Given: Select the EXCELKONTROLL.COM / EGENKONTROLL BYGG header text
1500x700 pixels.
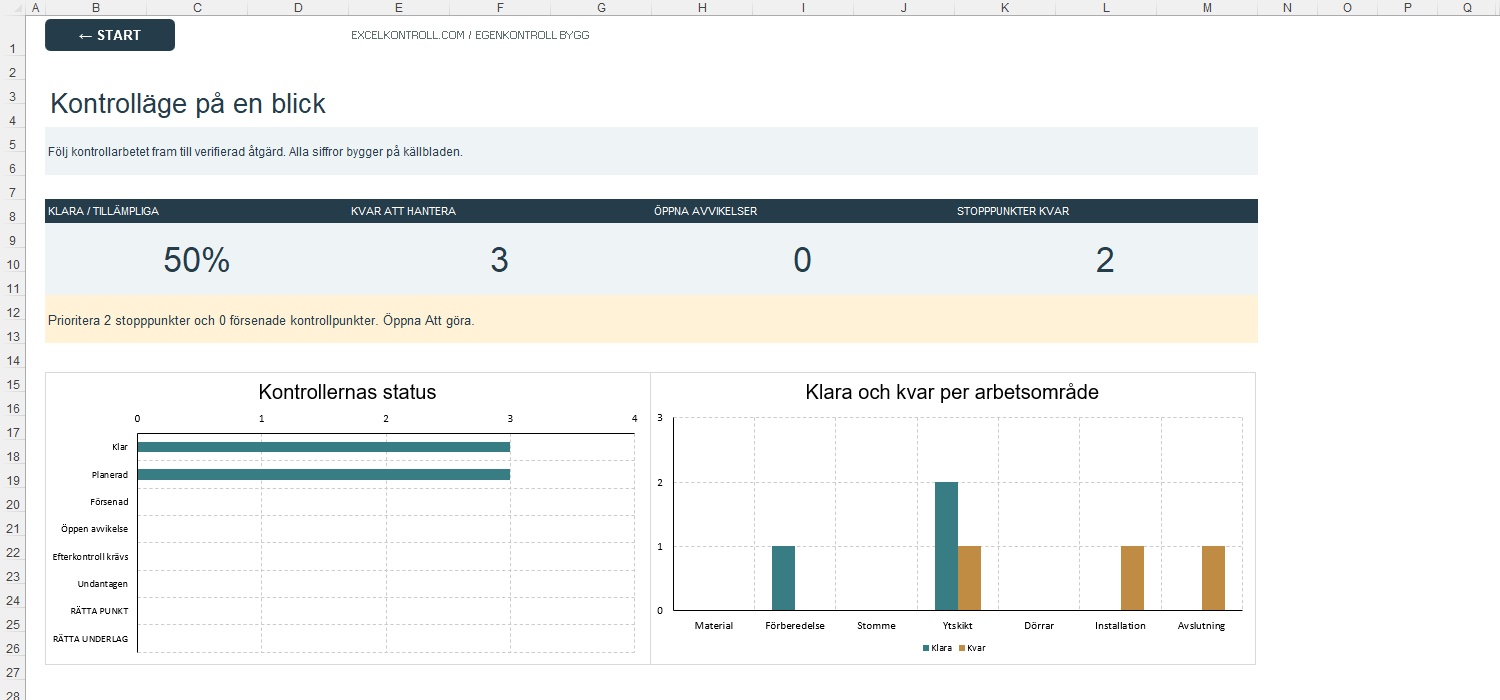Looking at the screenshot, I should pos(470,35).
